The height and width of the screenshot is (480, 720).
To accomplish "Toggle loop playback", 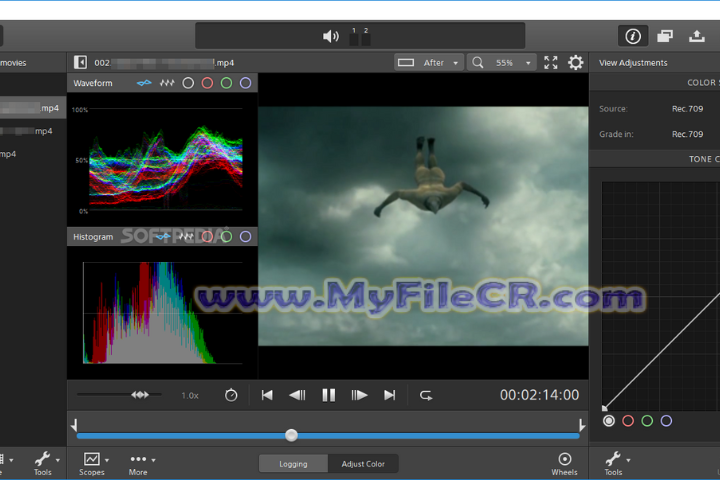I will (426, 395).
